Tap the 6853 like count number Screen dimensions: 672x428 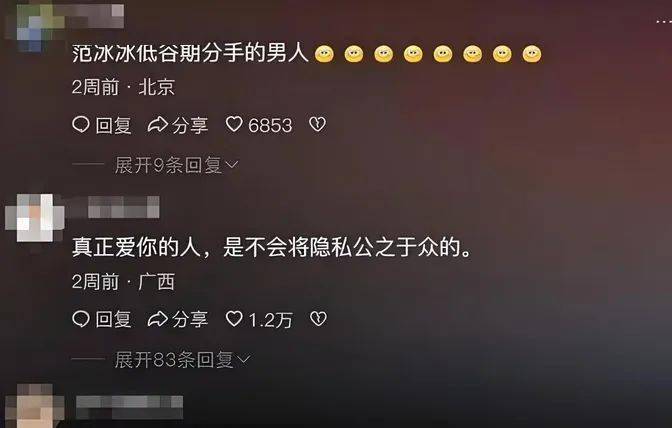point(270,126)
